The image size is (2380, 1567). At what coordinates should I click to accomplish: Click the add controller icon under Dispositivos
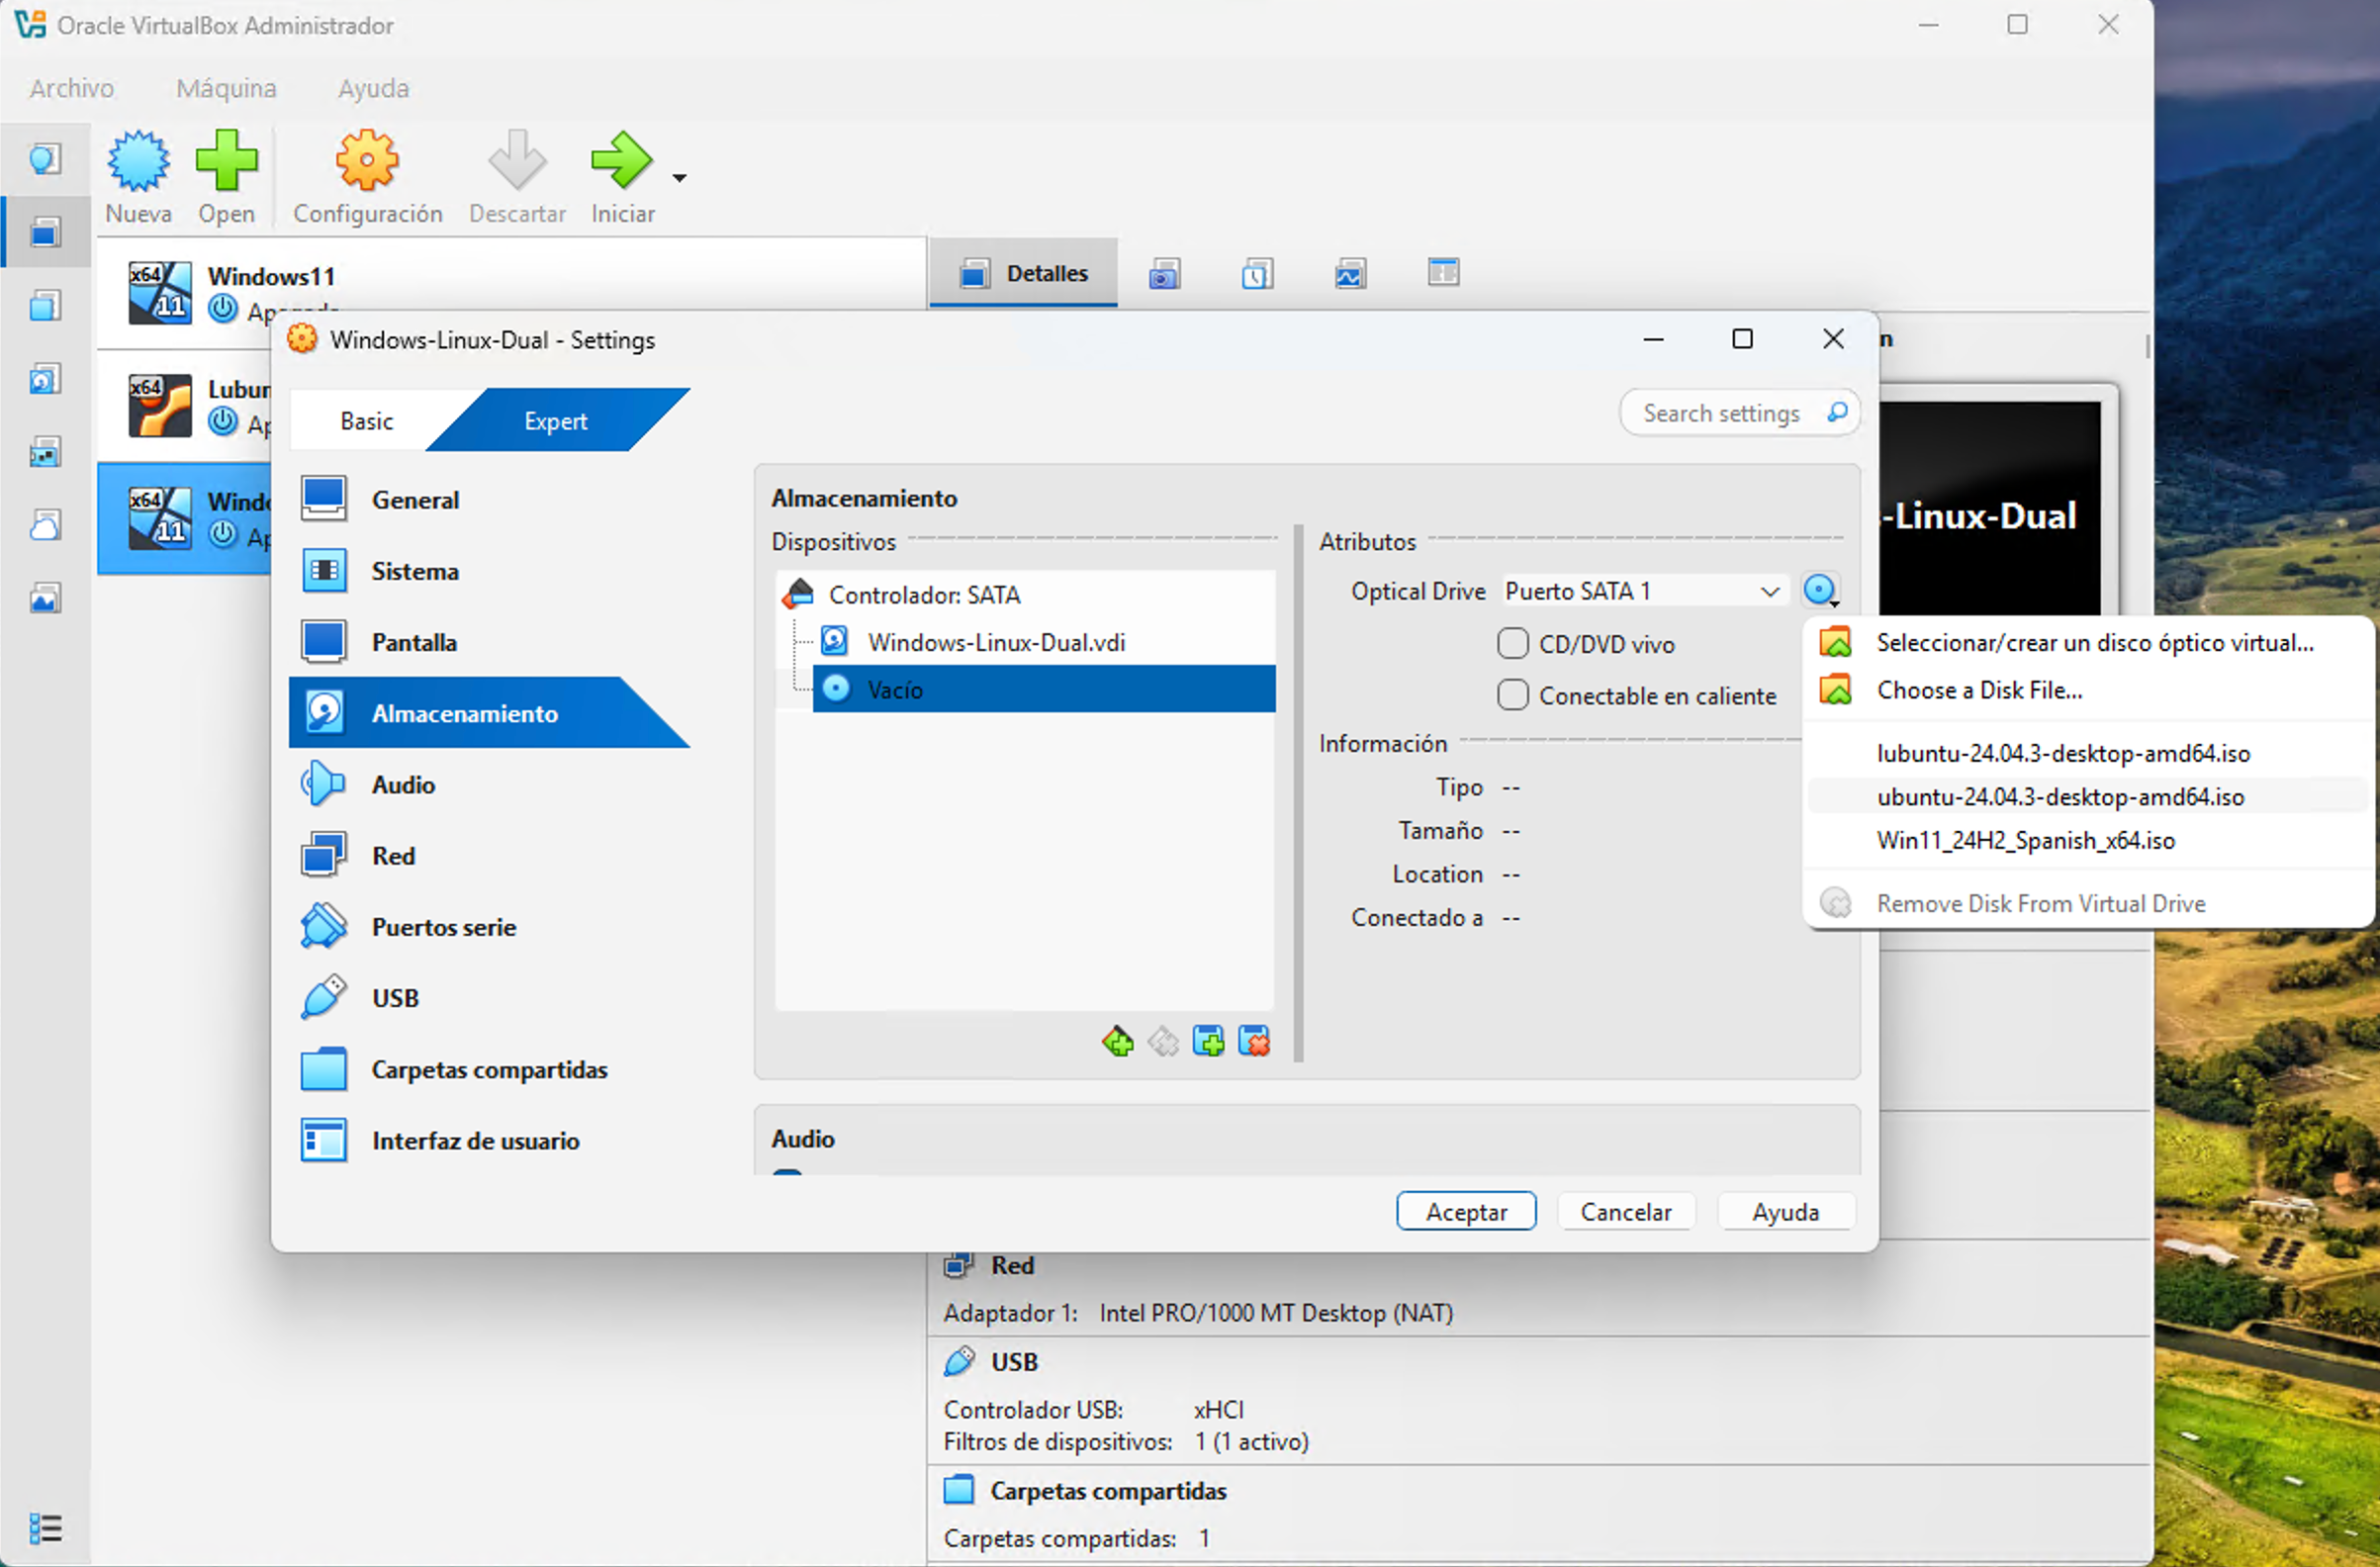point(1118,1041)
